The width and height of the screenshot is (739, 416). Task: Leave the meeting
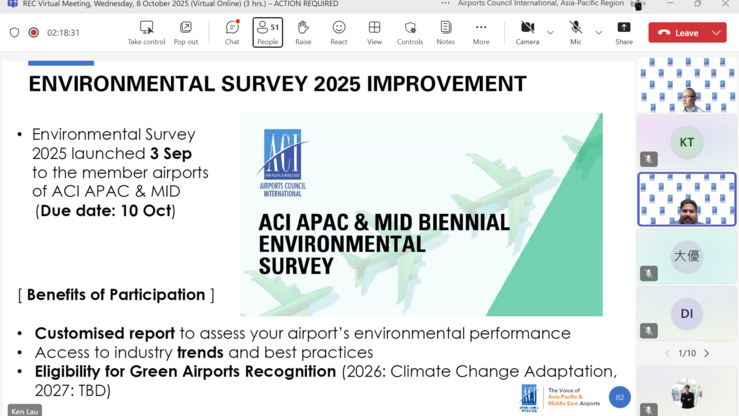[x=679, y=33]
